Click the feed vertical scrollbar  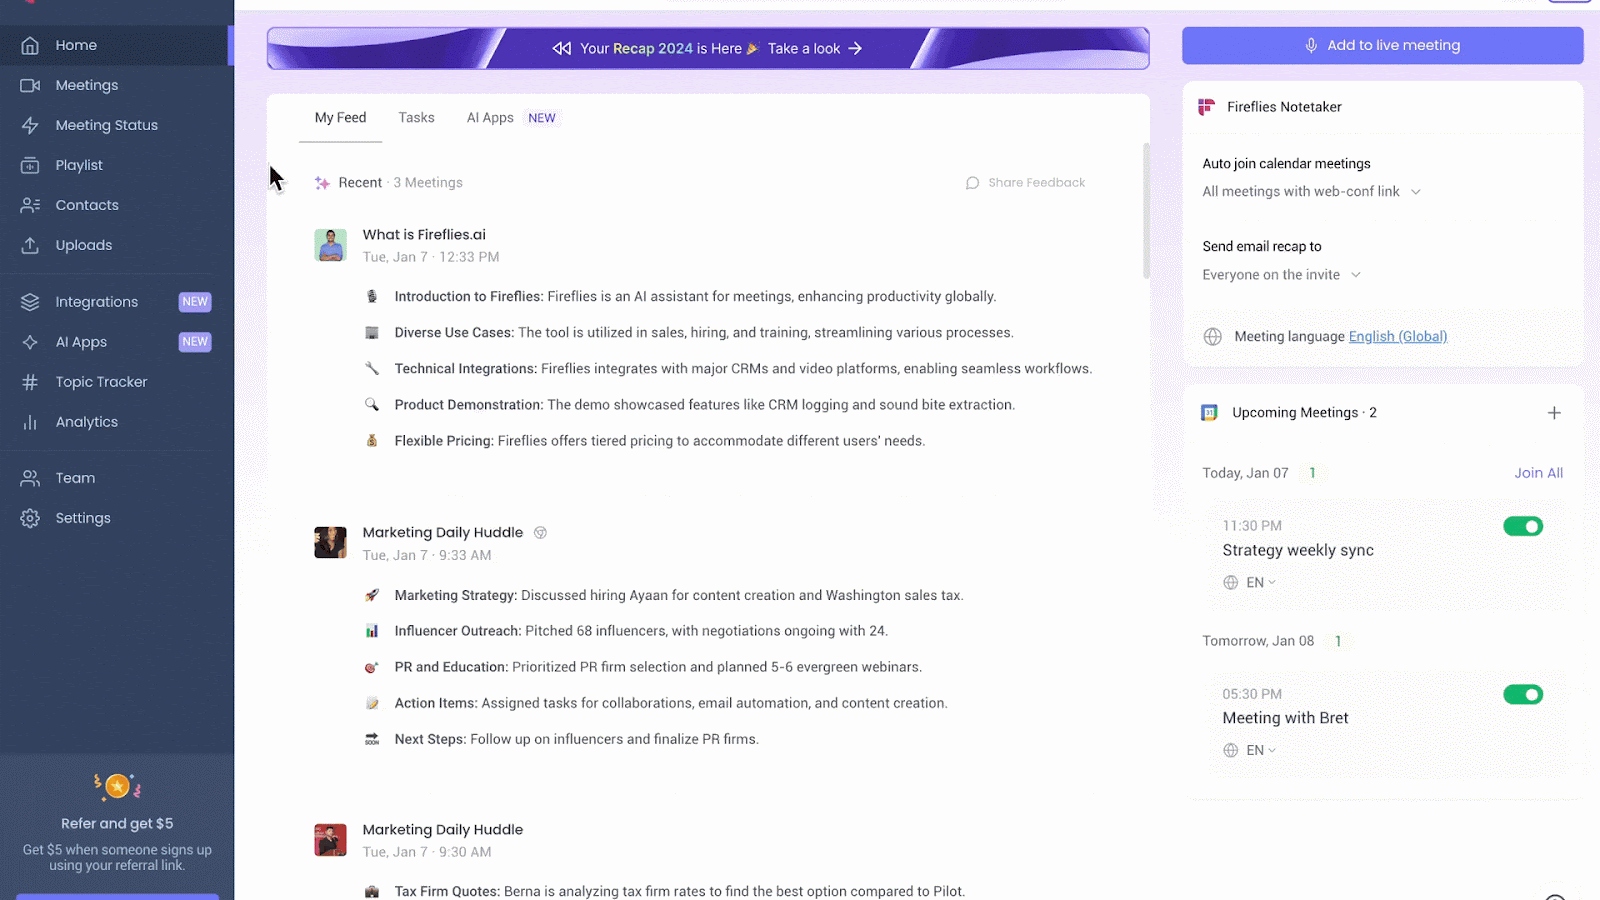[x=1146, y=210]
